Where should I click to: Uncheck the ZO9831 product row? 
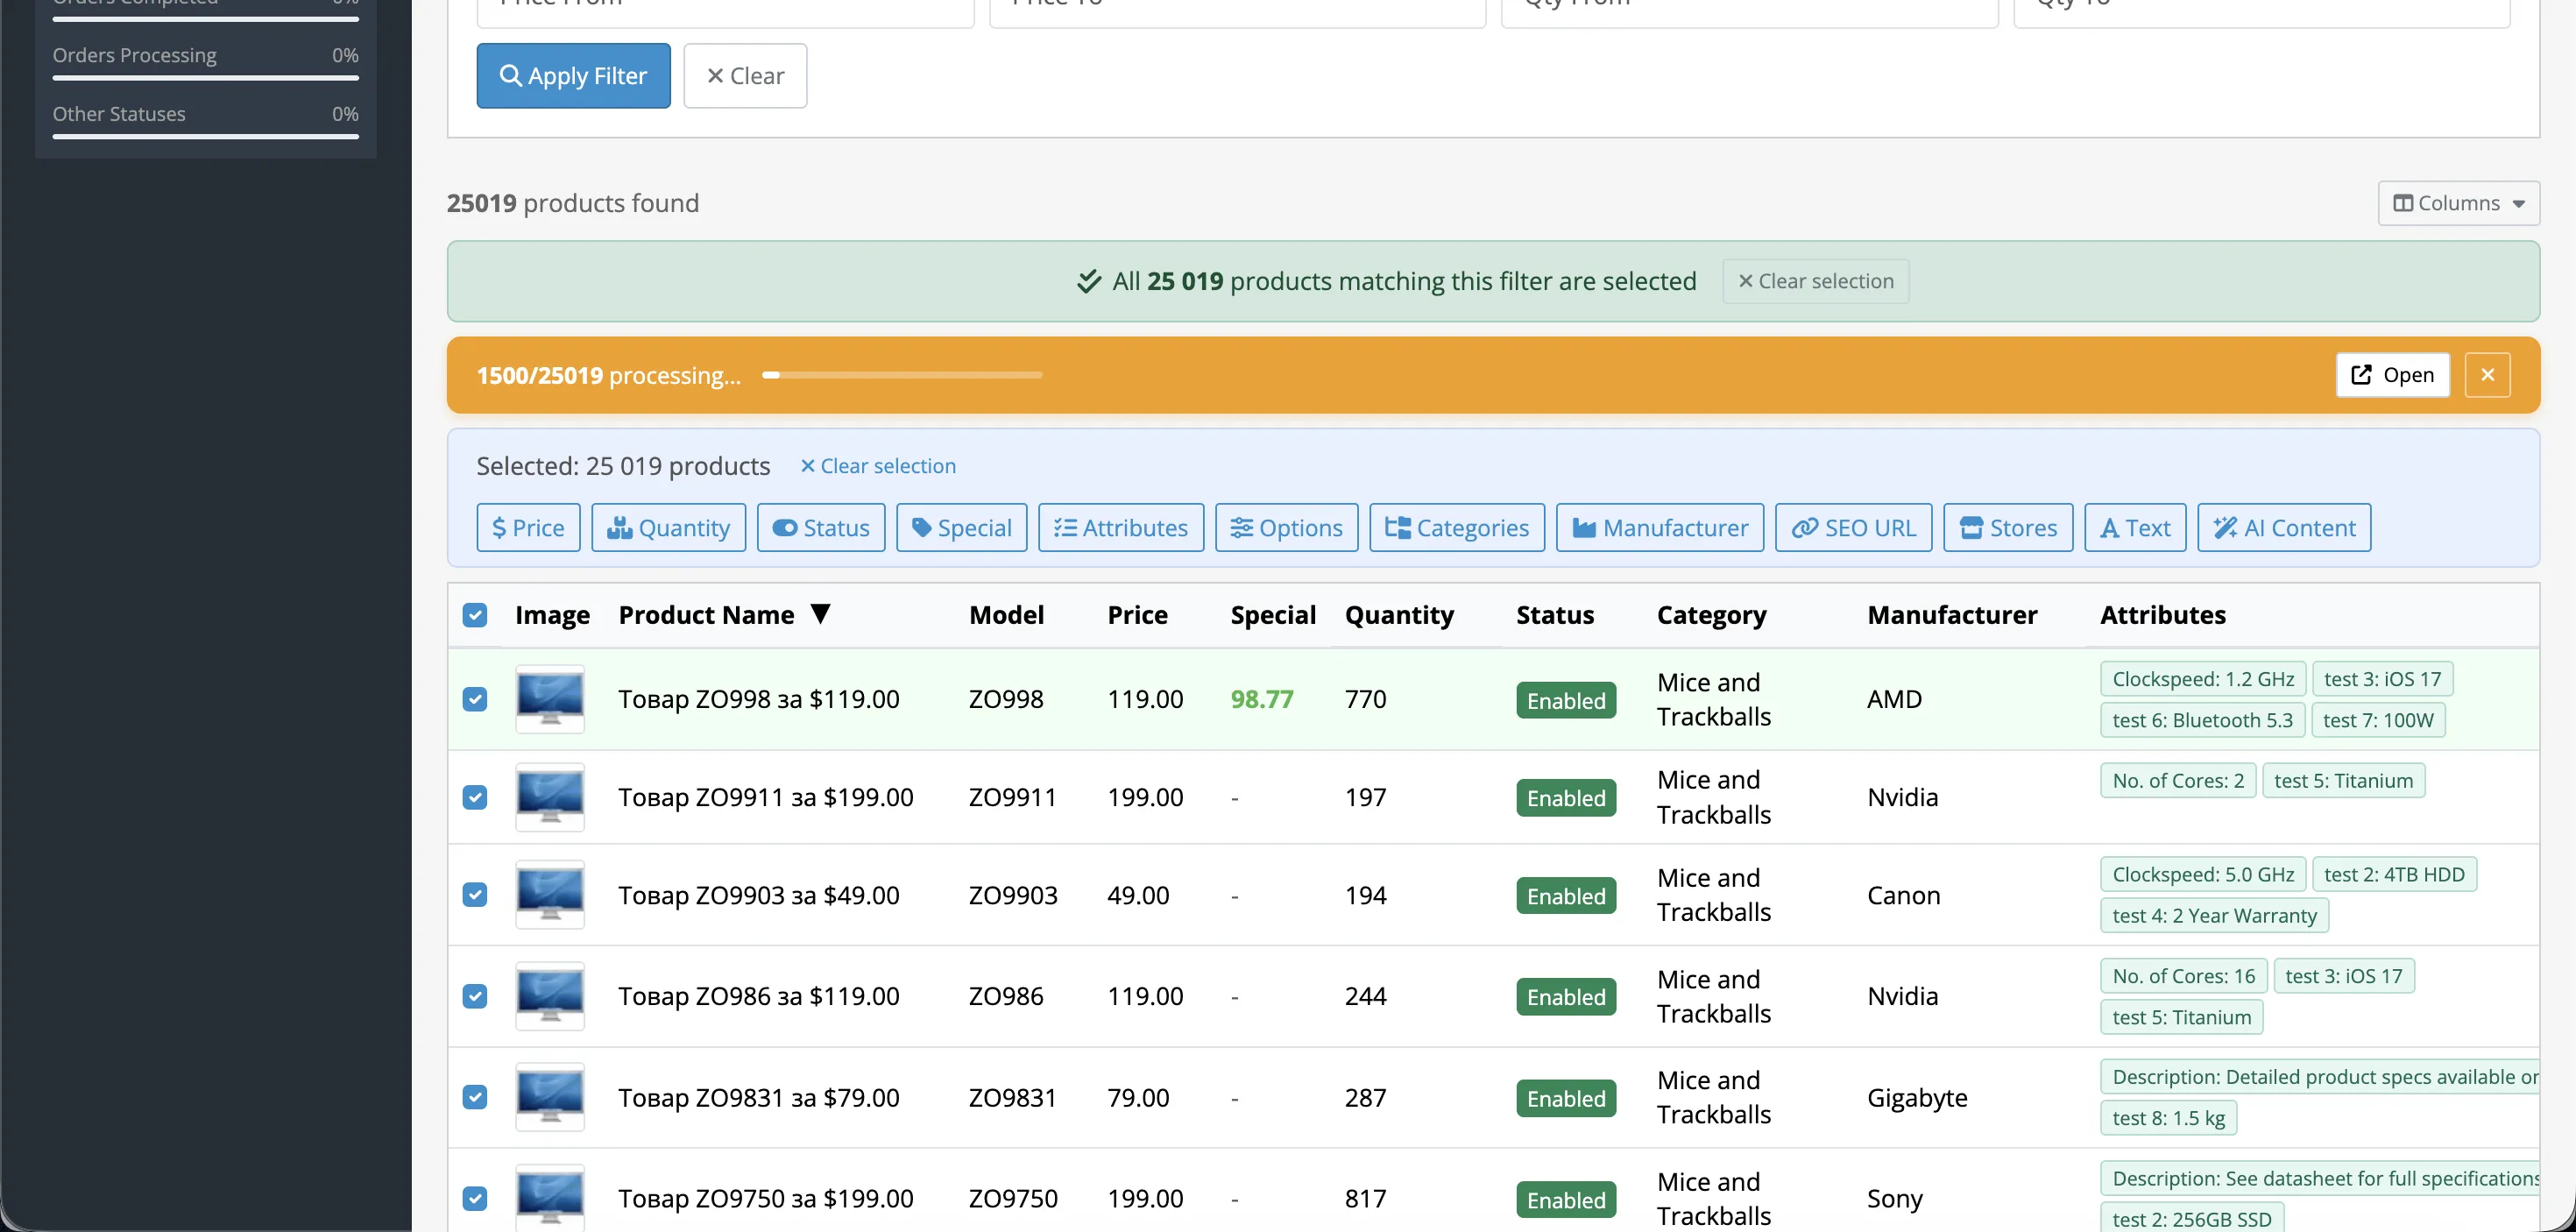[x=475, y=1097]
